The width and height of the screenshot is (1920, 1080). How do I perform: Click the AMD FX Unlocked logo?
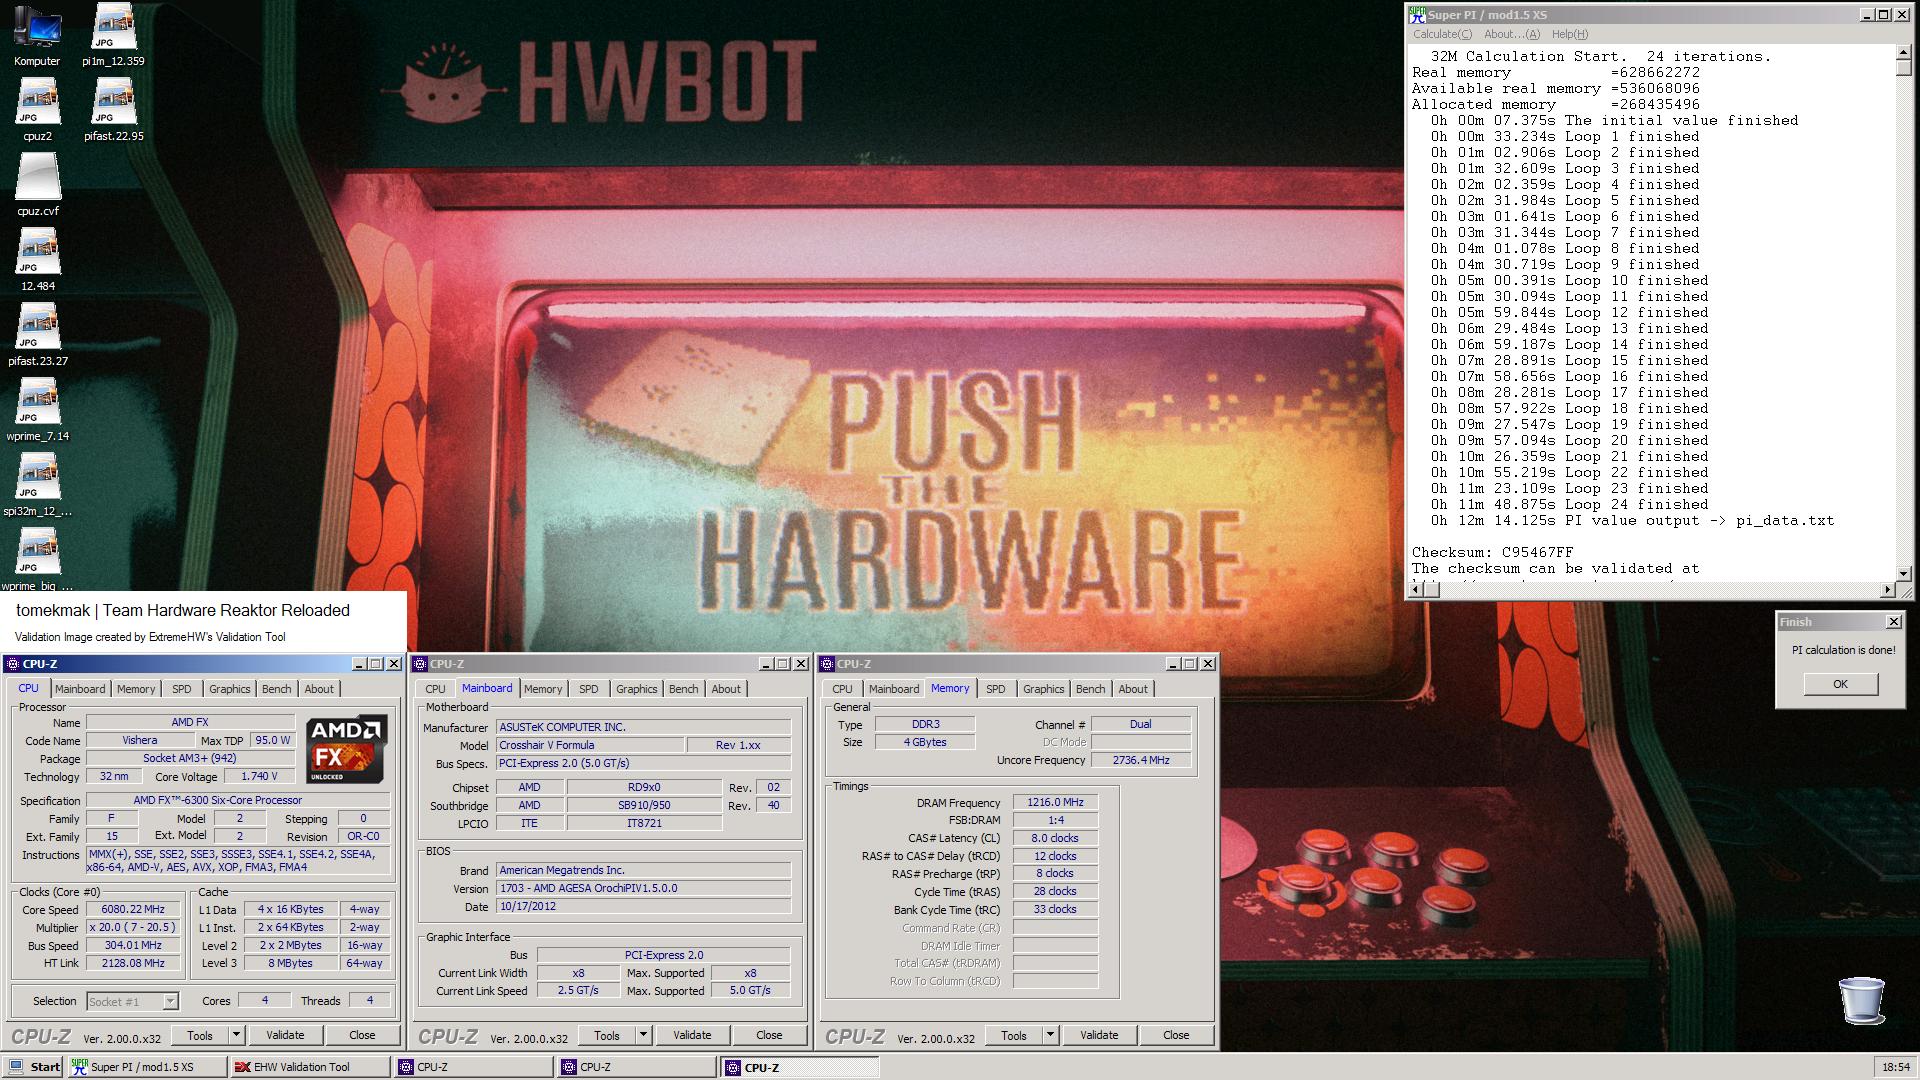point(345,749)
